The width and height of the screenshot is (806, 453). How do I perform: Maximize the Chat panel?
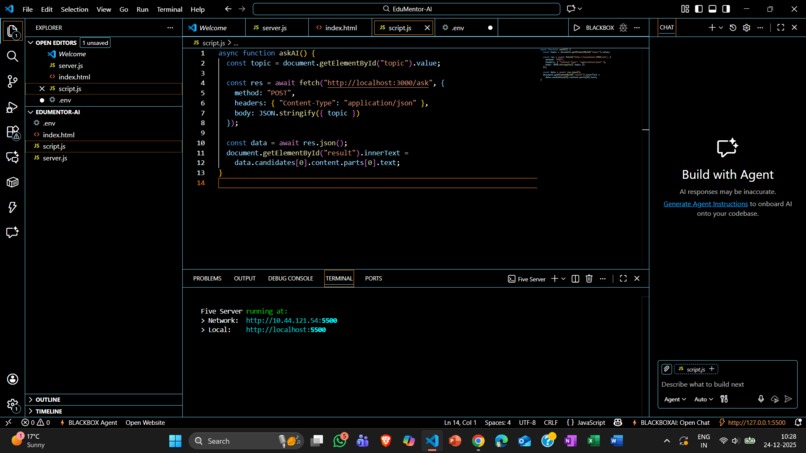tap(780, 28)
